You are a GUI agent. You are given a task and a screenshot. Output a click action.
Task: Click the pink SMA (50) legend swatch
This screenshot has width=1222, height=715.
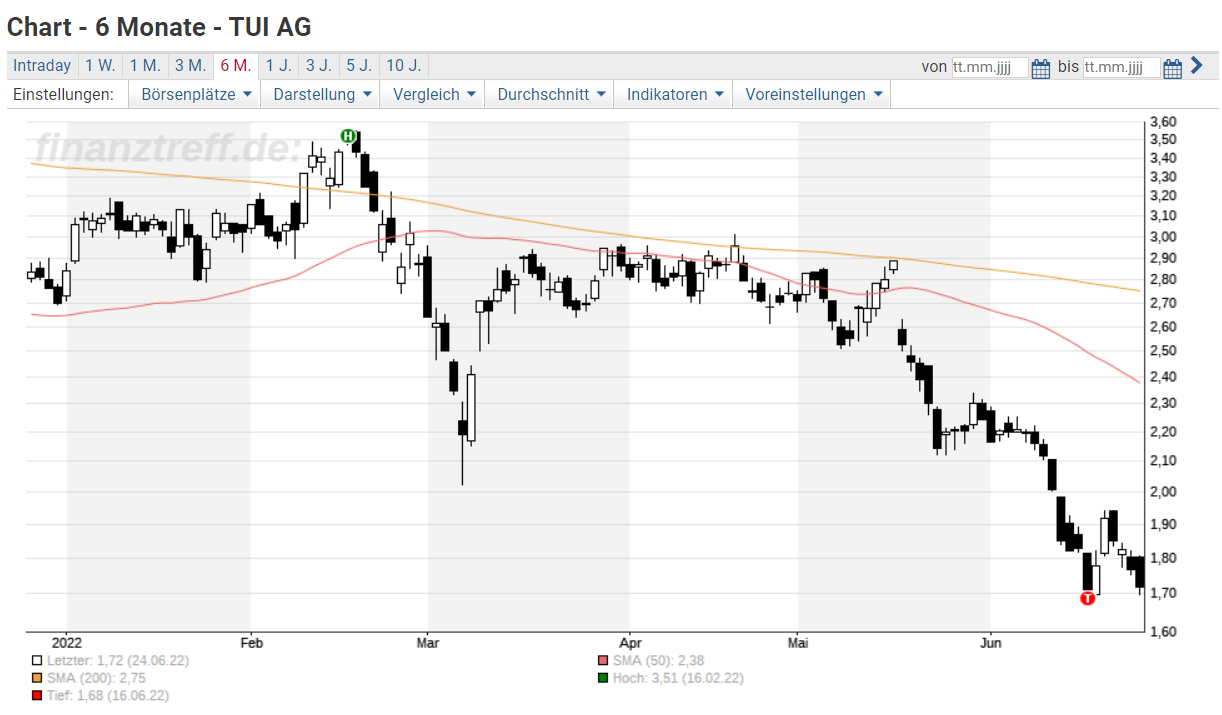click(x=601, y=660)
